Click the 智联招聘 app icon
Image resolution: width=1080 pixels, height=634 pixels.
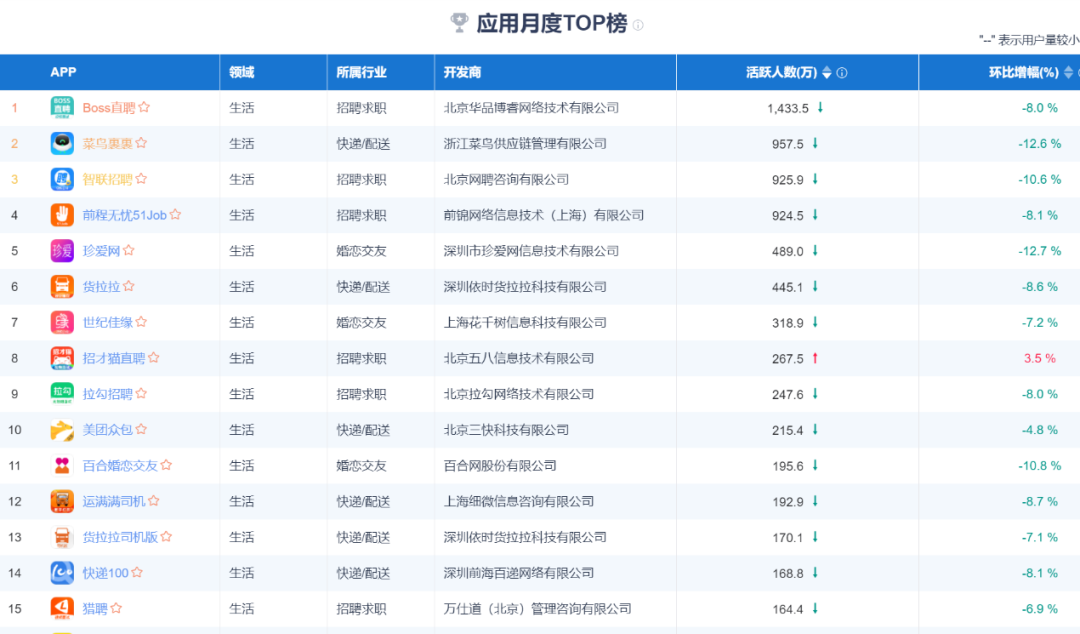point(62,179)
